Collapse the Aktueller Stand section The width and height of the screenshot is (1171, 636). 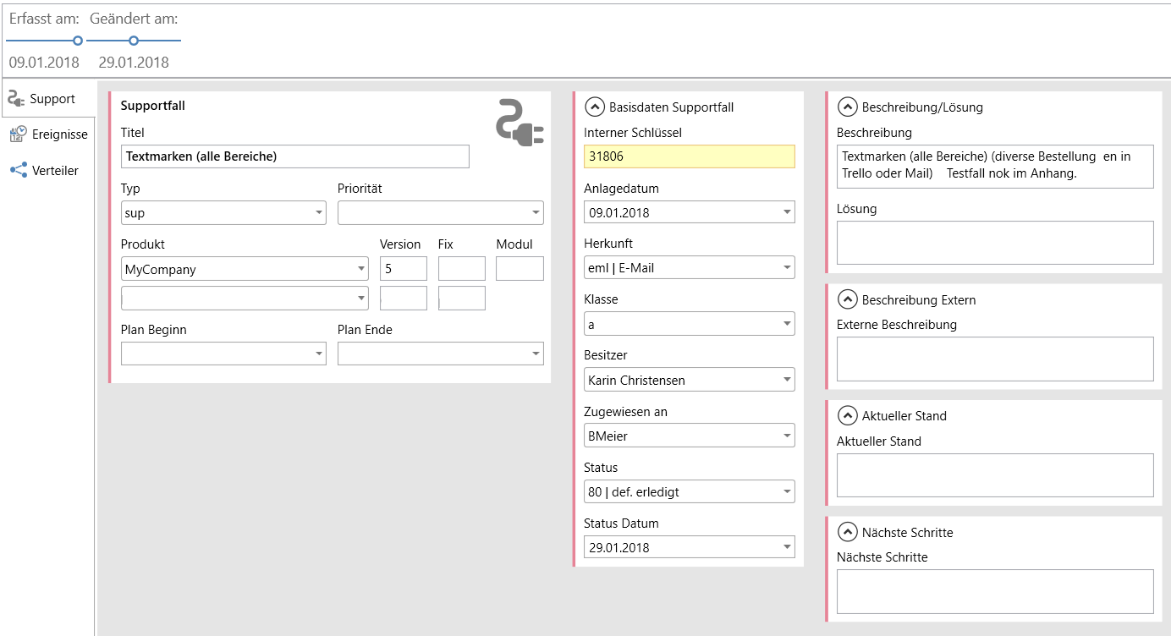847,415
